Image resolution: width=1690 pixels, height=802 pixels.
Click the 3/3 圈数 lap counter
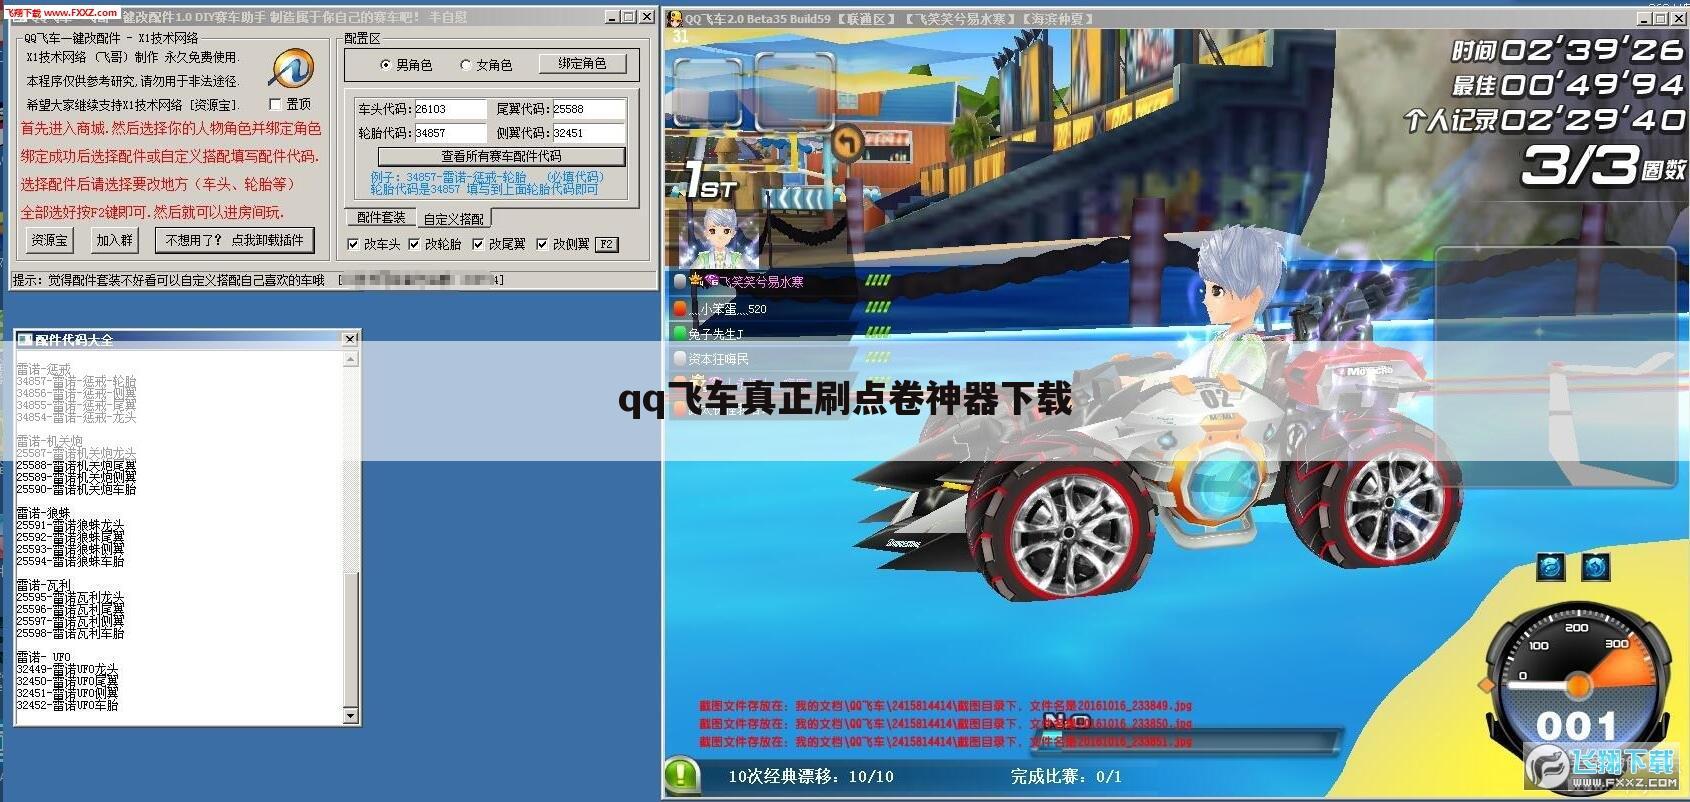click(x=1602, y=166)
